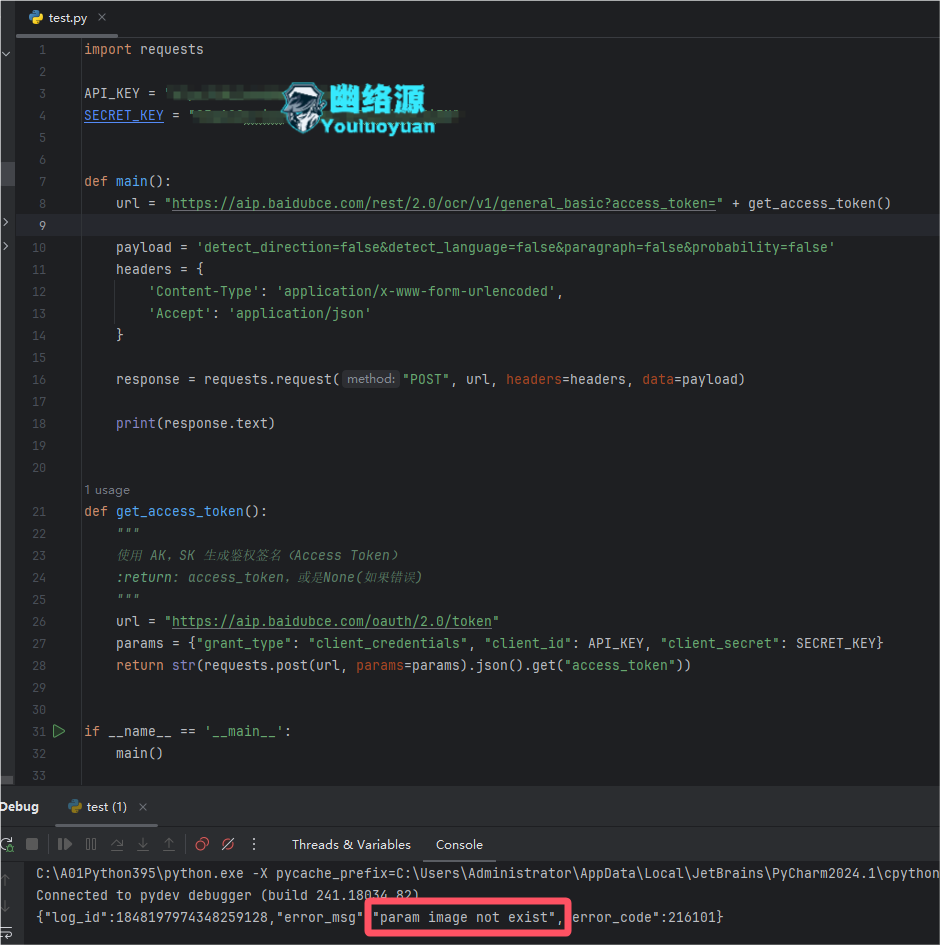The height and width of the screenshot is (945, 940).
Task: Collapse the code fold chevron at line 1
Action: (x=6, y=53)
